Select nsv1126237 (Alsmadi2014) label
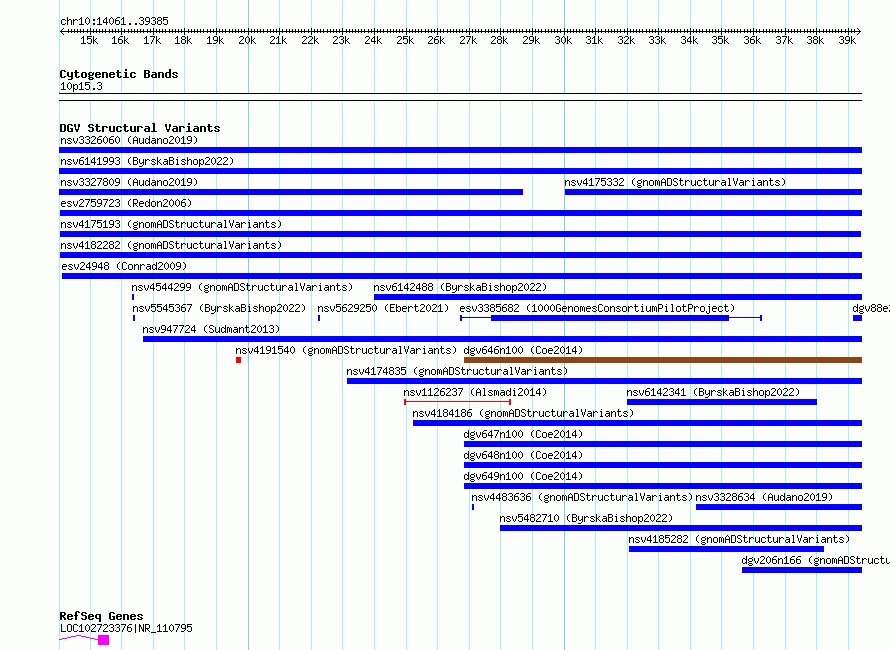 (x=475, y=392)
